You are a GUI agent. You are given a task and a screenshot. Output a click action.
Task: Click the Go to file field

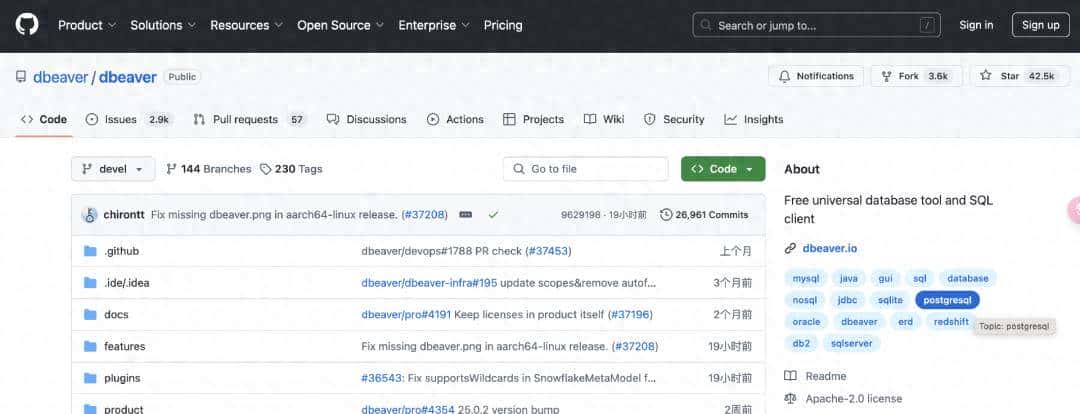(585, 169)
